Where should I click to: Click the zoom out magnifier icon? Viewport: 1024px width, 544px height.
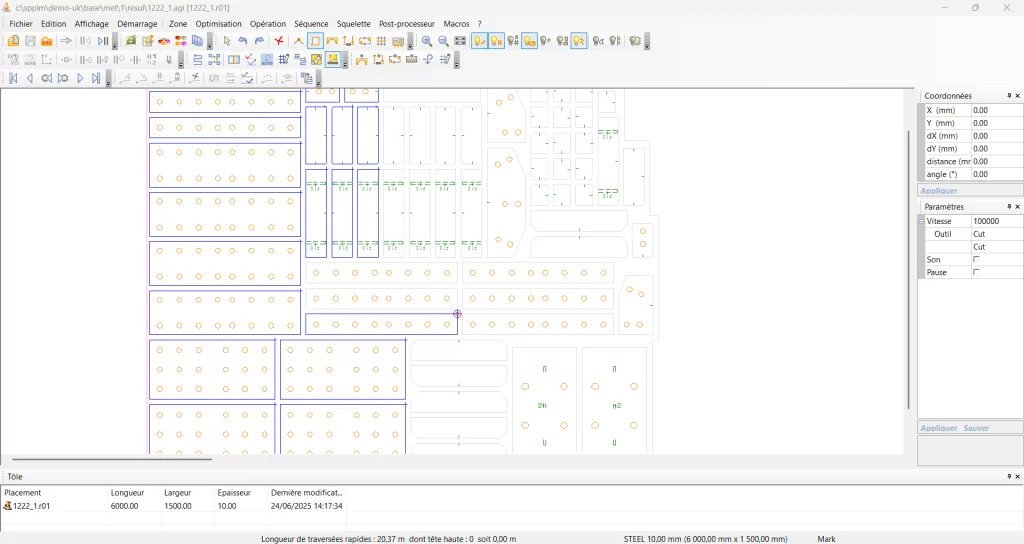[443, 41]
